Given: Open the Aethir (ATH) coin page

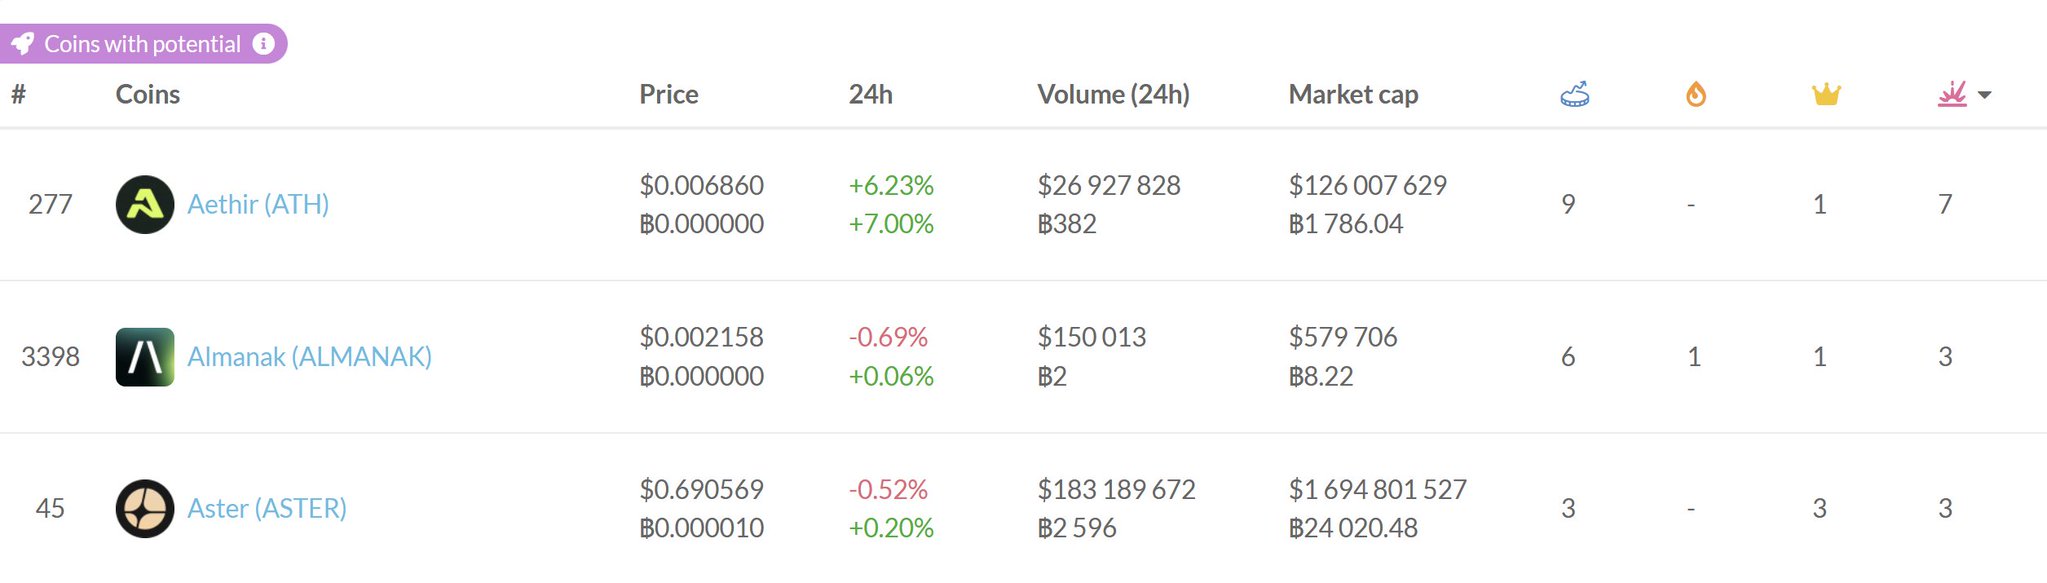Looking at the screenshot, I should 258,205.
